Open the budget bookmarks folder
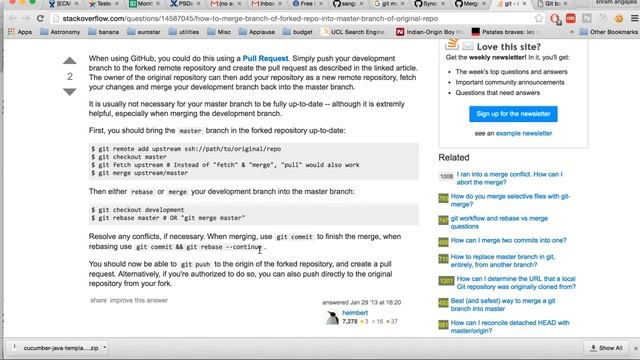The width and height of the screenshot is (640, 360). 298,32
